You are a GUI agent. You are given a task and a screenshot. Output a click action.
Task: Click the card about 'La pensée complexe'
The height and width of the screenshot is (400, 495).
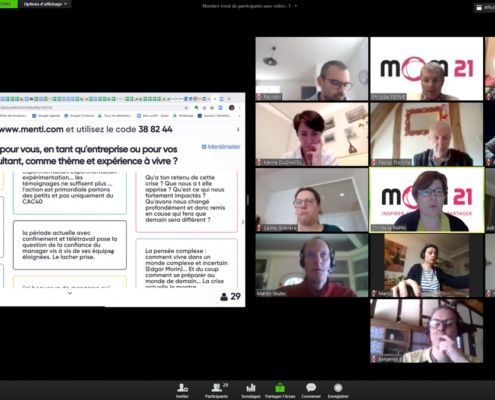click(187, 263)
